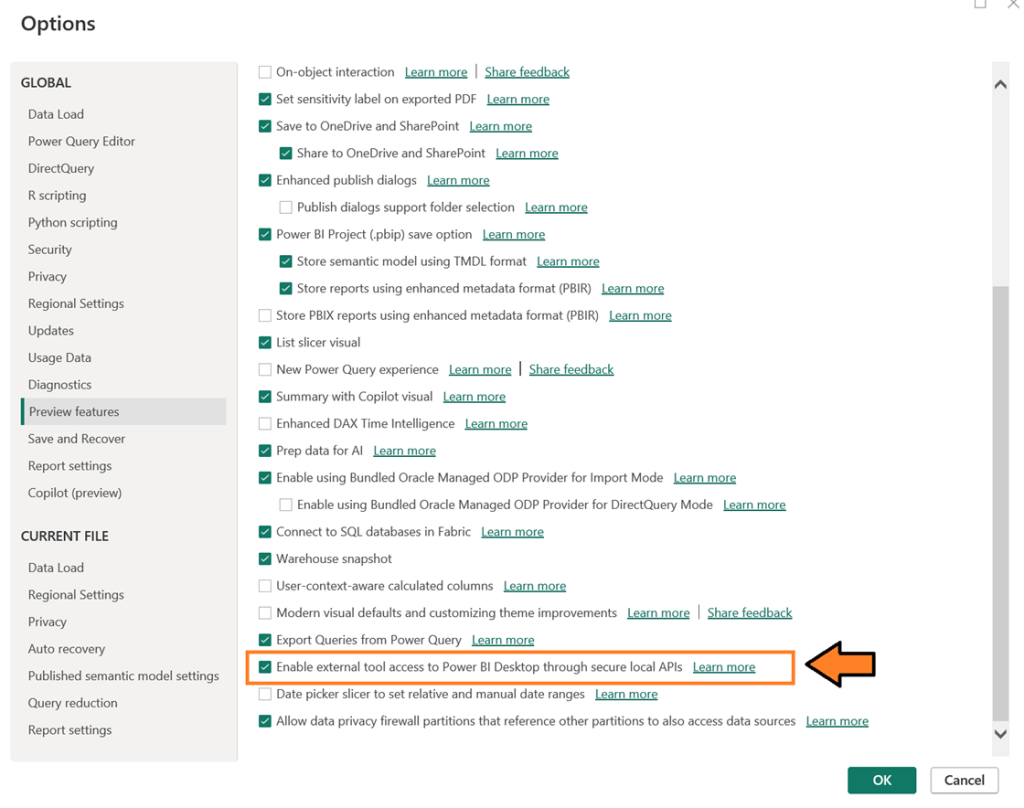Uncheck Power BI Project (.pbip) save option
1024x808 pixels.
point(264,234)
